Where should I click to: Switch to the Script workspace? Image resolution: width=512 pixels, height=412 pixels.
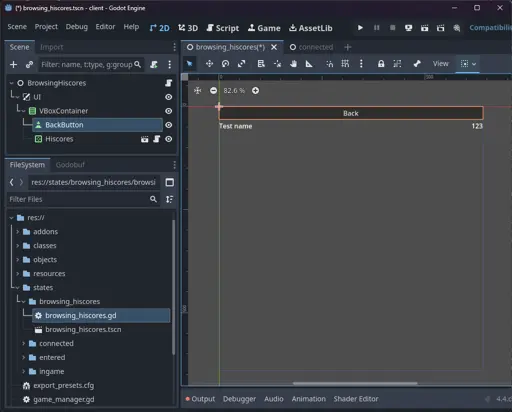[223, 28]
